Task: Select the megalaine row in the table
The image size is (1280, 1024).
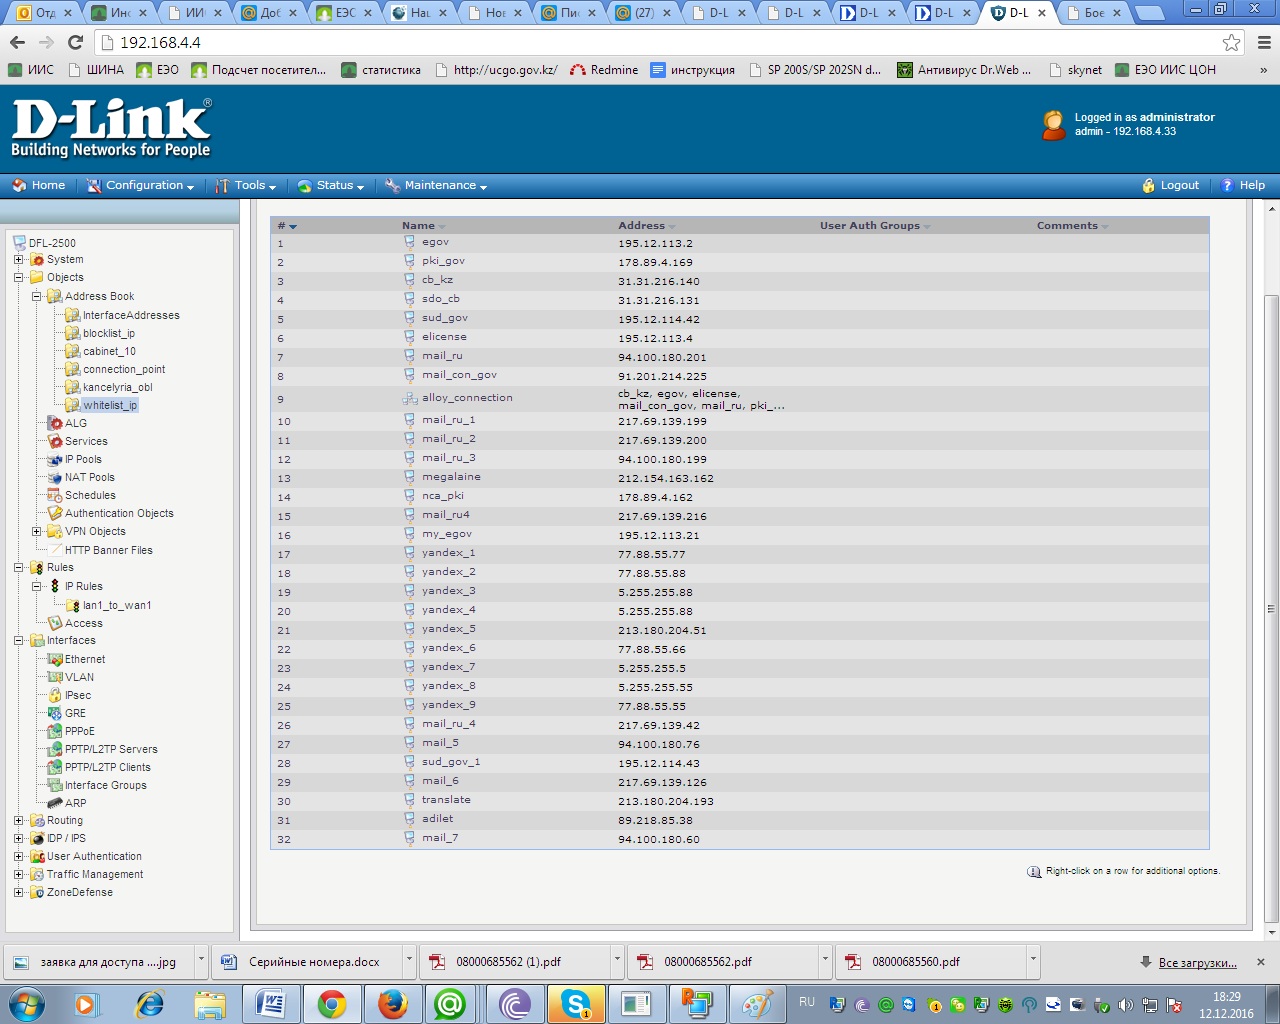Action: pyautogui.click(x=739, y=478)
